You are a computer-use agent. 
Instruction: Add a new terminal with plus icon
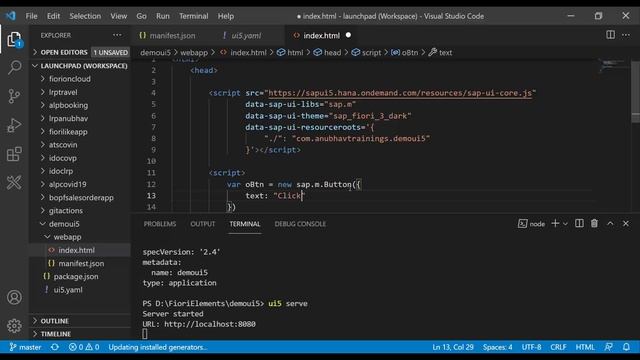555,223
